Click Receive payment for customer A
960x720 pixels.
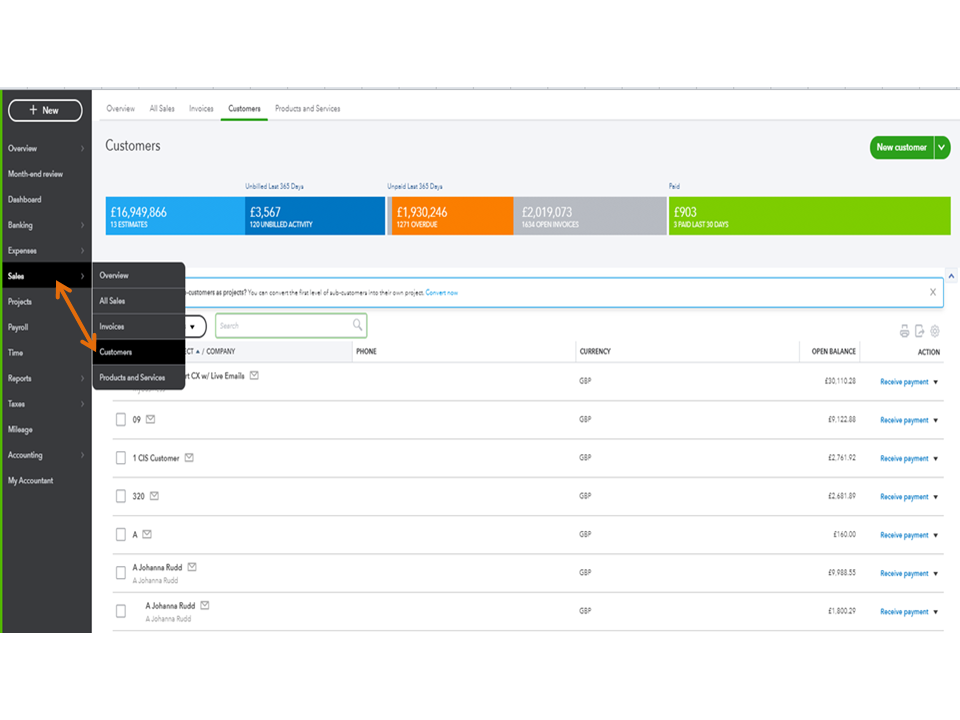pos(904,536)
